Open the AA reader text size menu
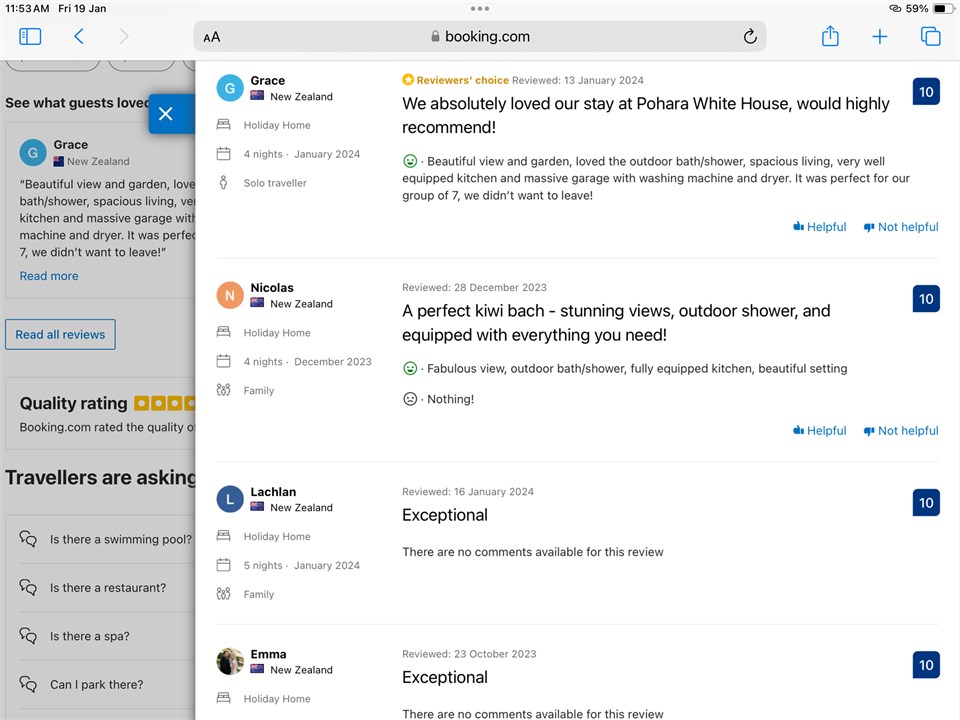This screenshot has width=960, height=720. click(212, 37)
